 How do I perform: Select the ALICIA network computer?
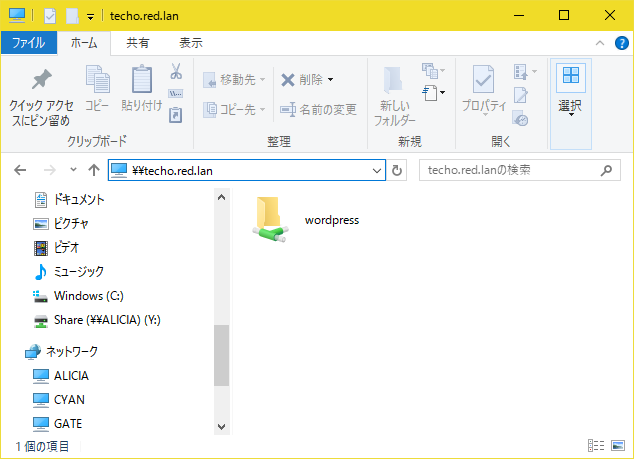61,376
